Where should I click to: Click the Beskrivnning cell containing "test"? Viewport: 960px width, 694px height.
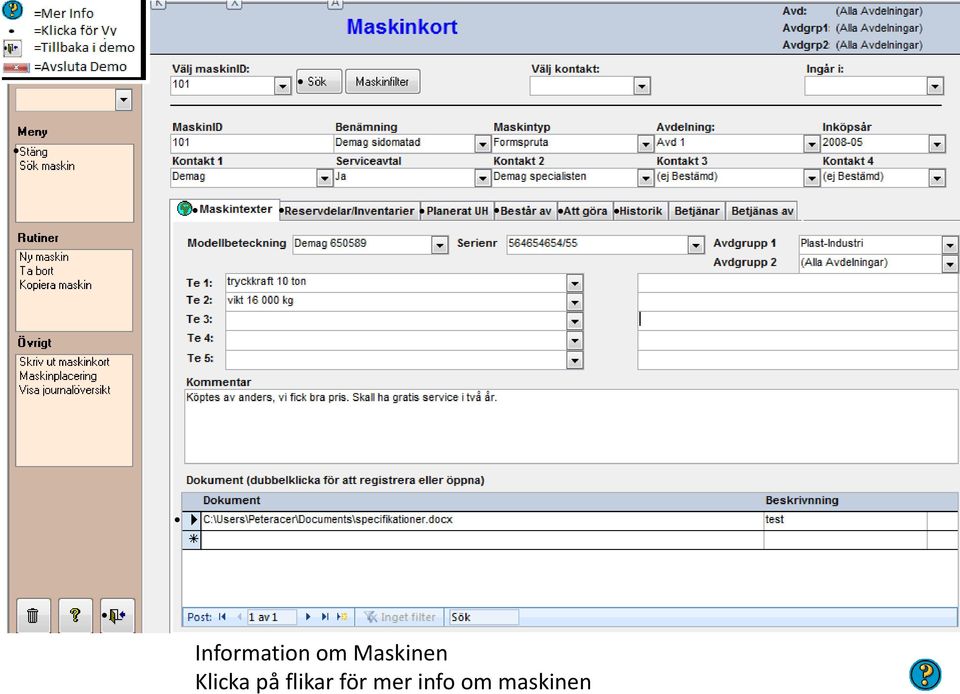pos(845,520)
